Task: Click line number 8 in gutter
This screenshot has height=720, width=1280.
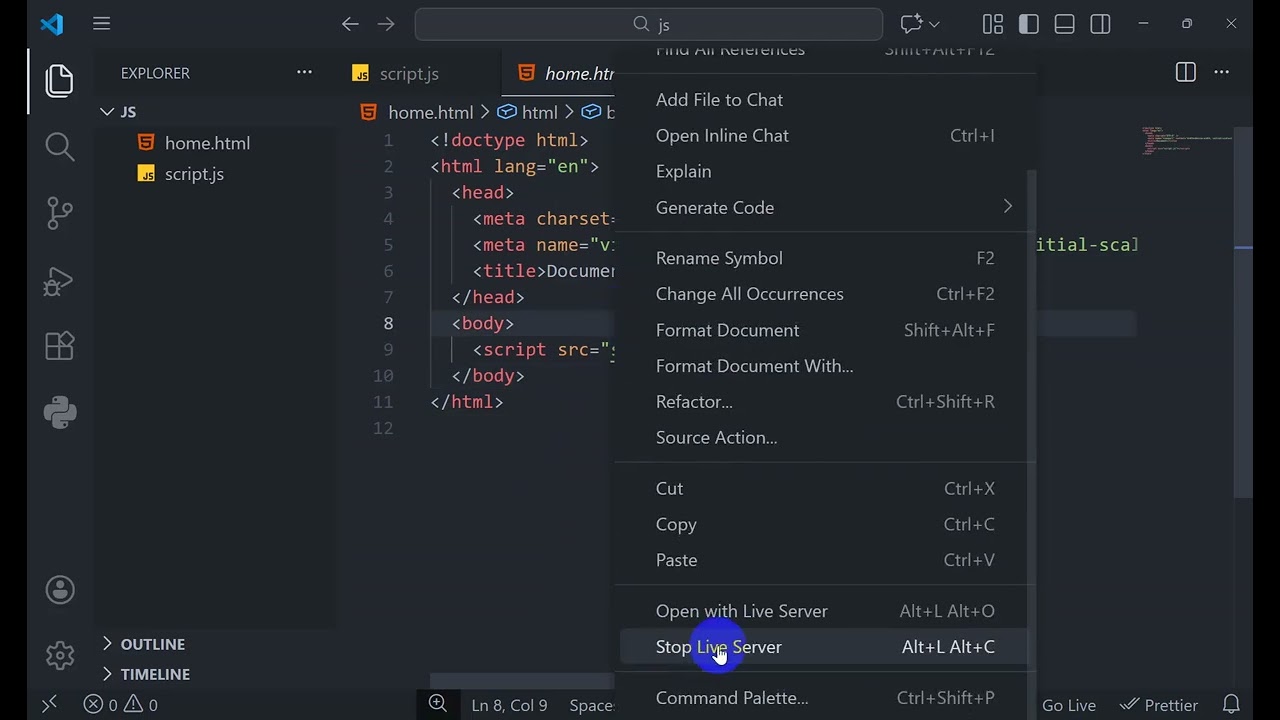Action: coord(388,323)
